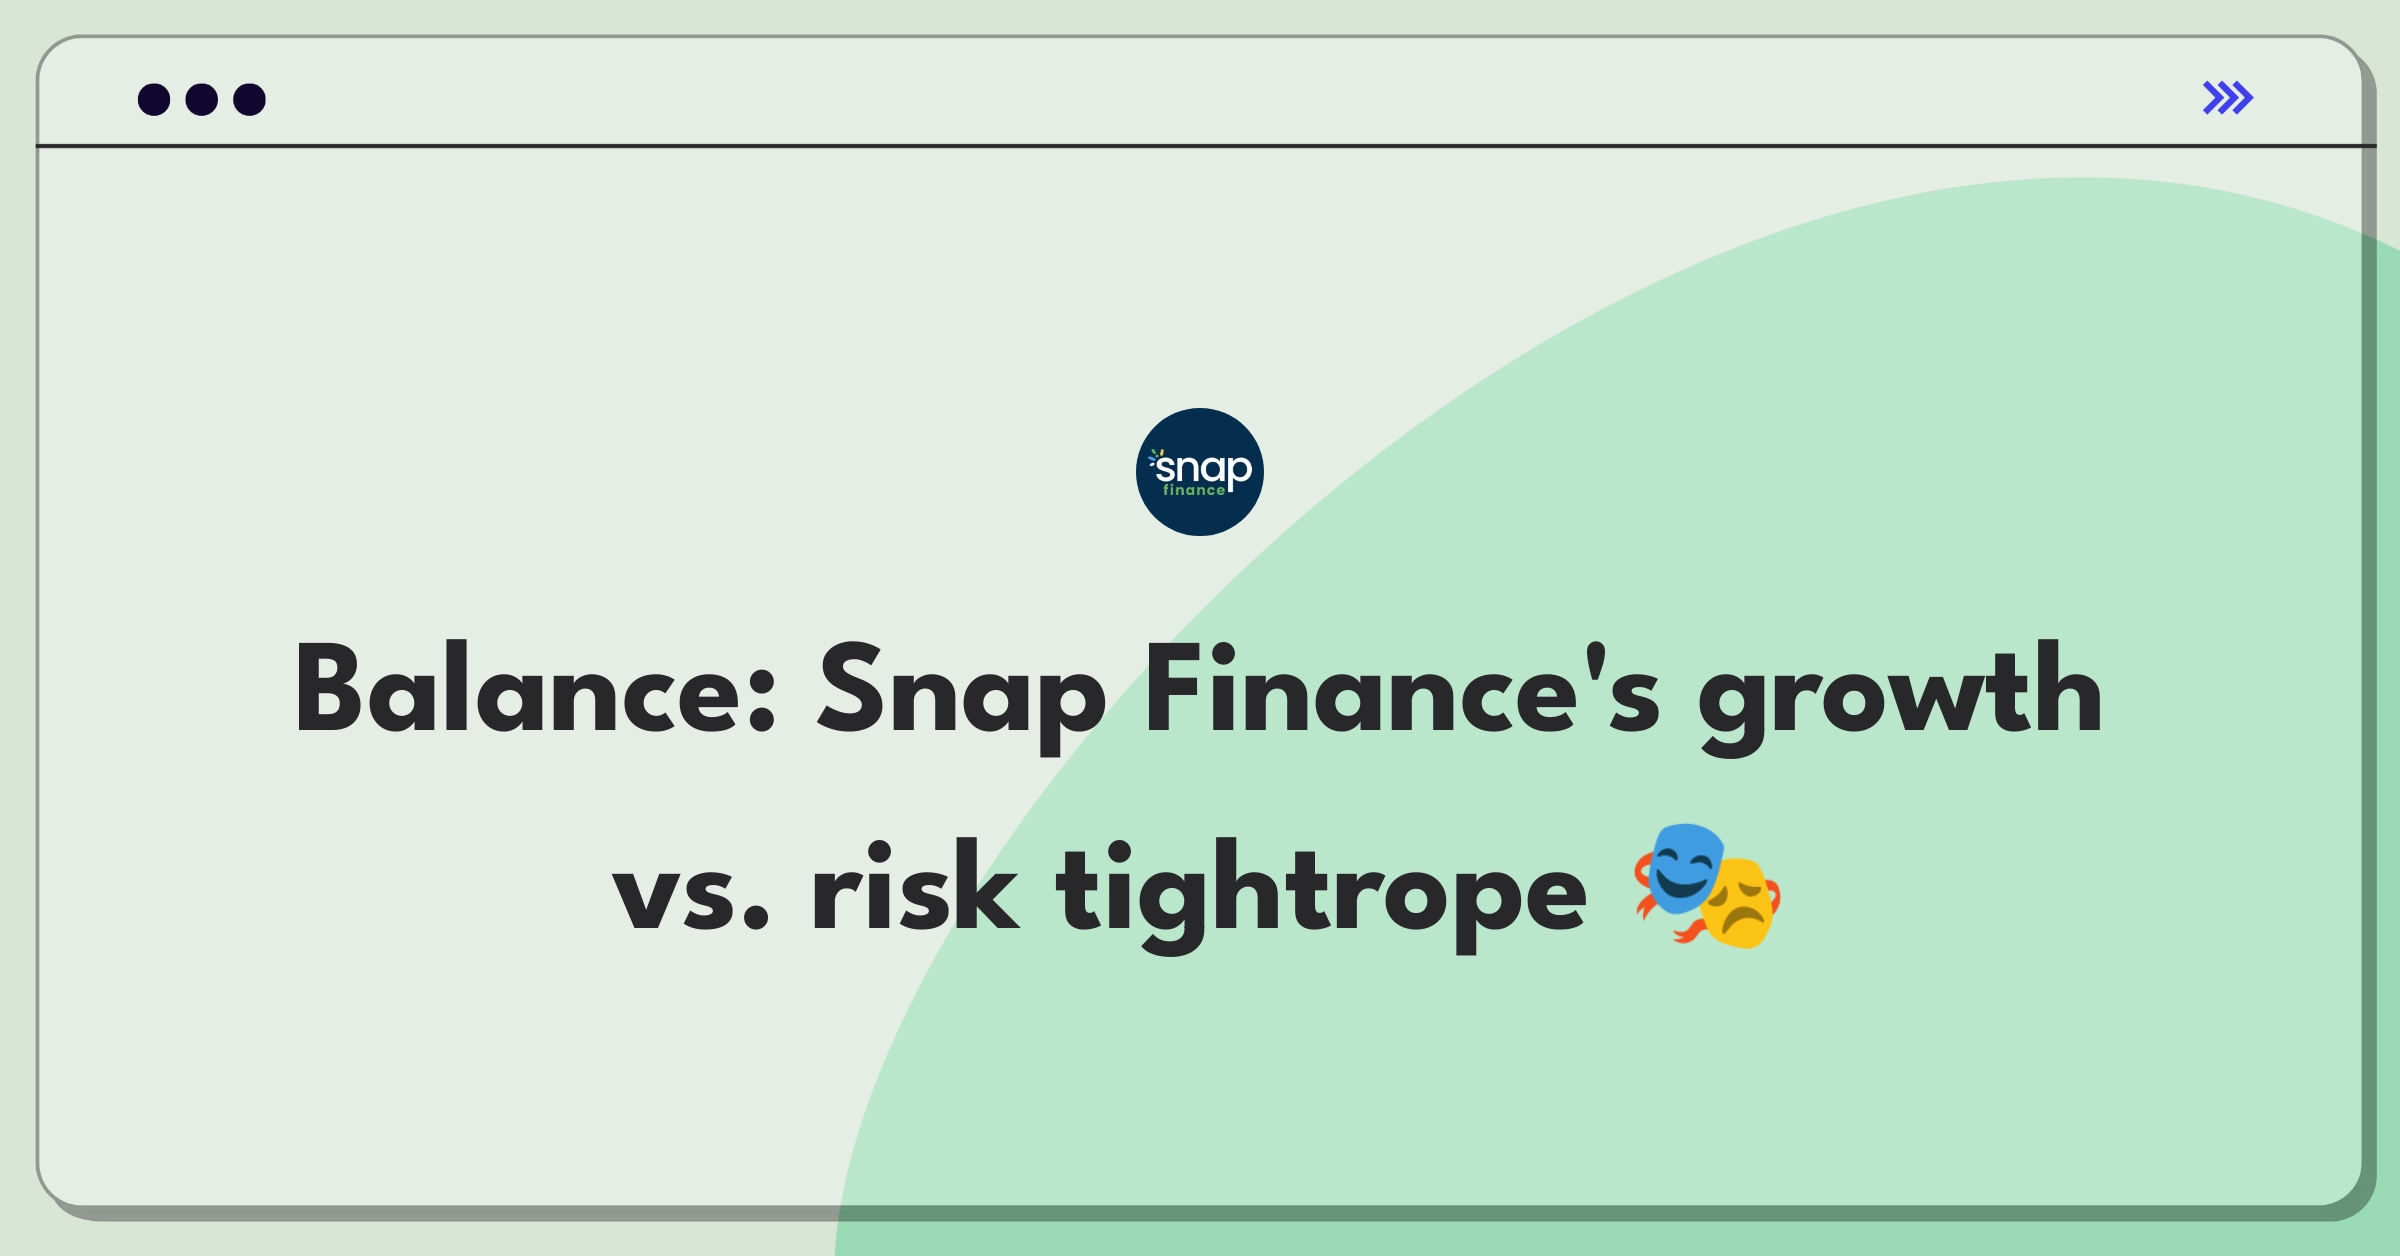Click the word 'risk' in headline
Viewport: 2400px width, 1256px height.
(x=914, y=886)
